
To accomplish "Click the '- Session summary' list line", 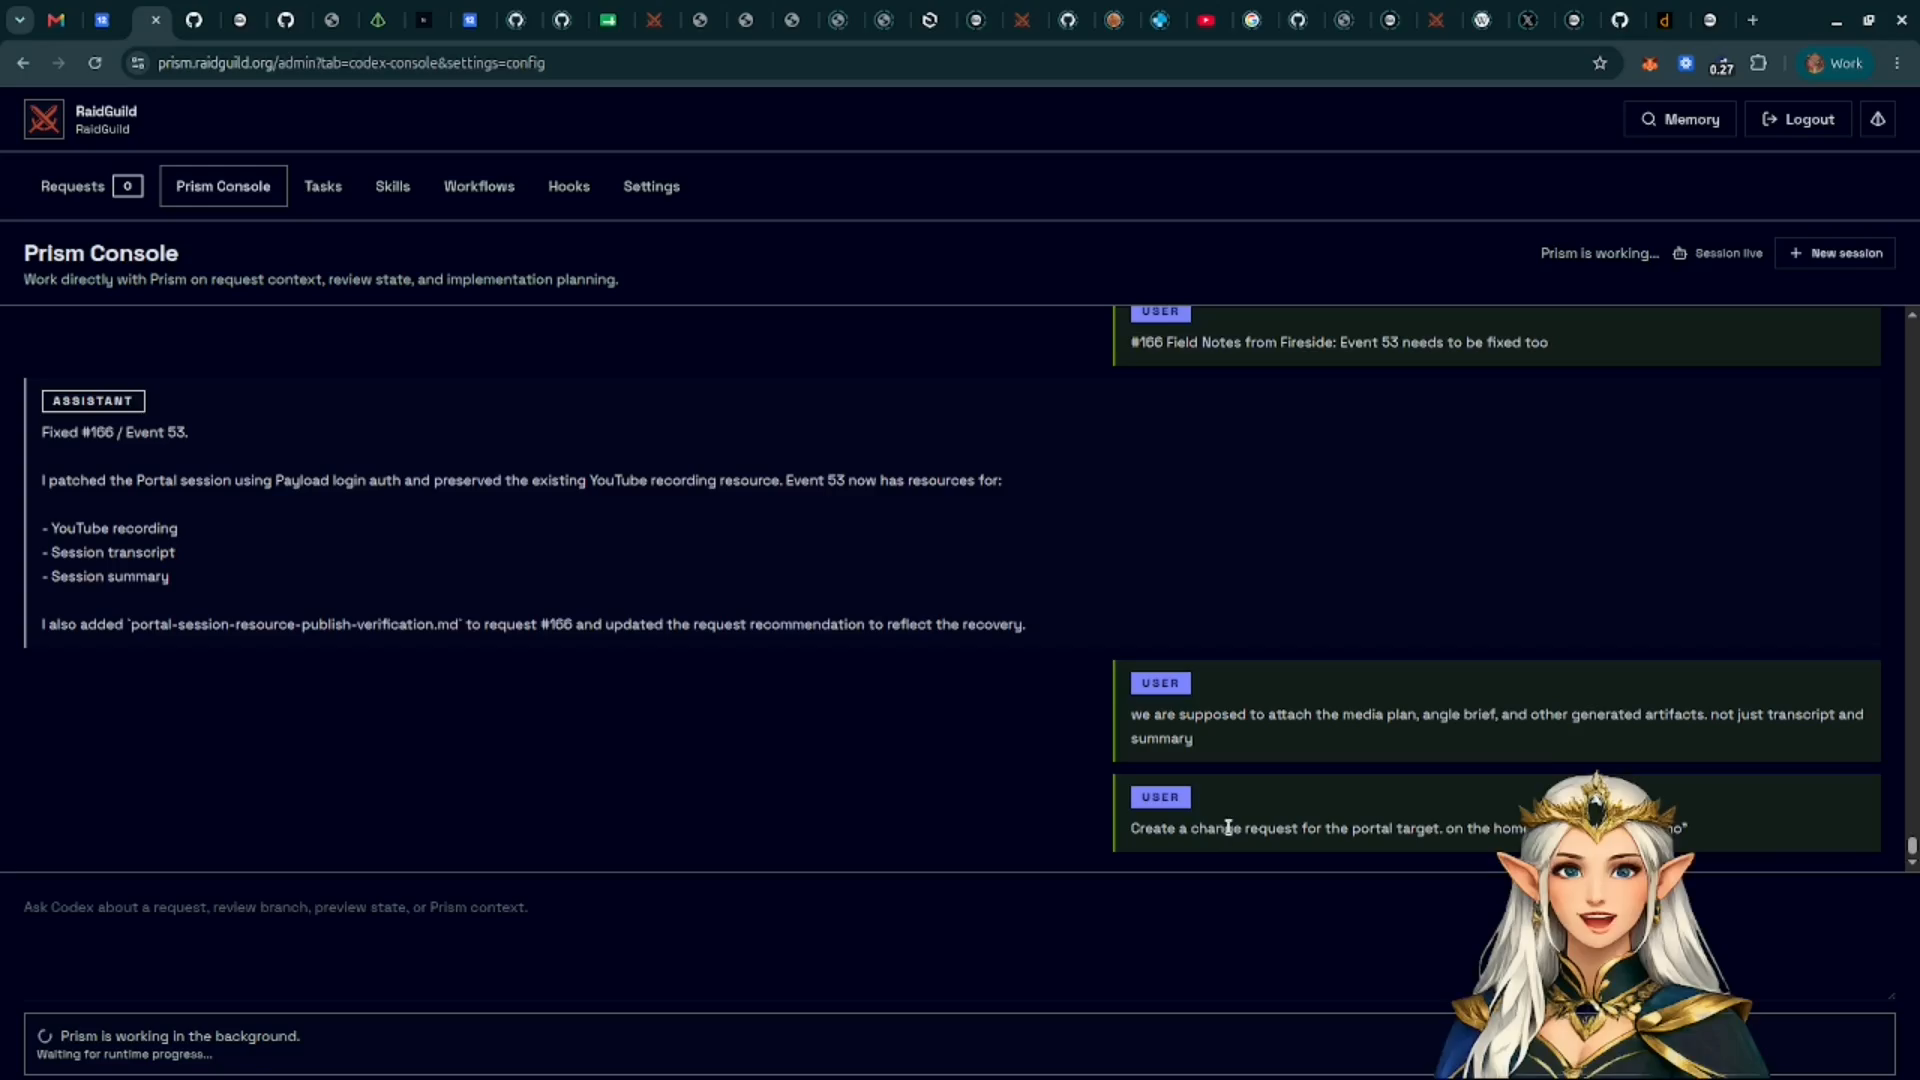I will (105, 576).
